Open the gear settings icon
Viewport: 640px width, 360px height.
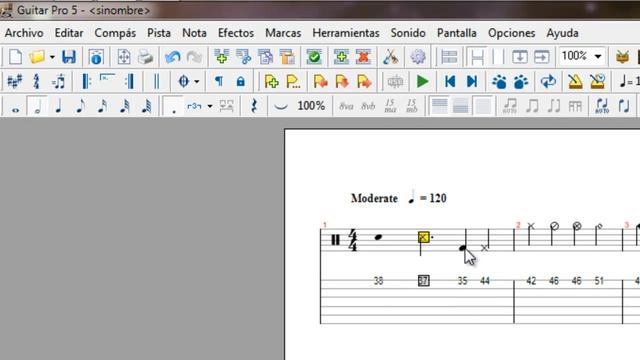pyautogui.click(x=418, y=57)
